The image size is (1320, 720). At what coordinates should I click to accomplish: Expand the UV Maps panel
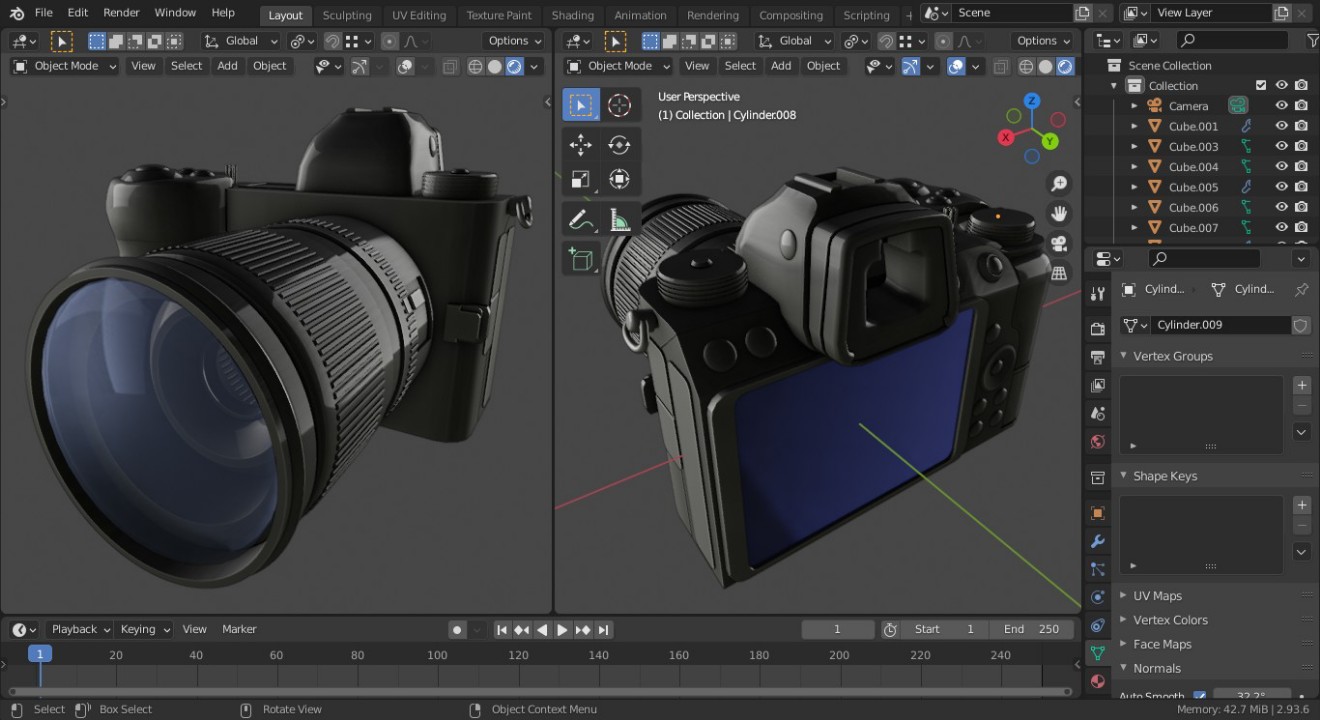point(1157,596)
